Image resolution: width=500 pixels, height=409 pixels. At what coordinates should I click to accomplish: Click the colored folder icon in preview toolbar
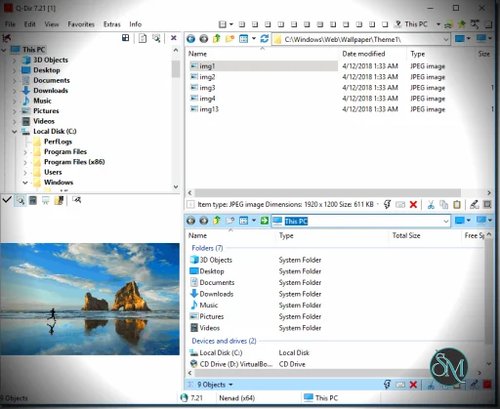pyautogui.click(x=59, y=200)
